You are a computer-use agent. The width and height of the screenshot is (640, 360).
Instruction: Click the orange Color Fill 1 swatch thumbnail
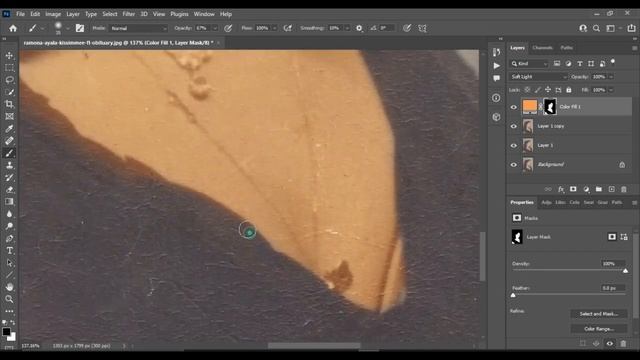(530, 107)
